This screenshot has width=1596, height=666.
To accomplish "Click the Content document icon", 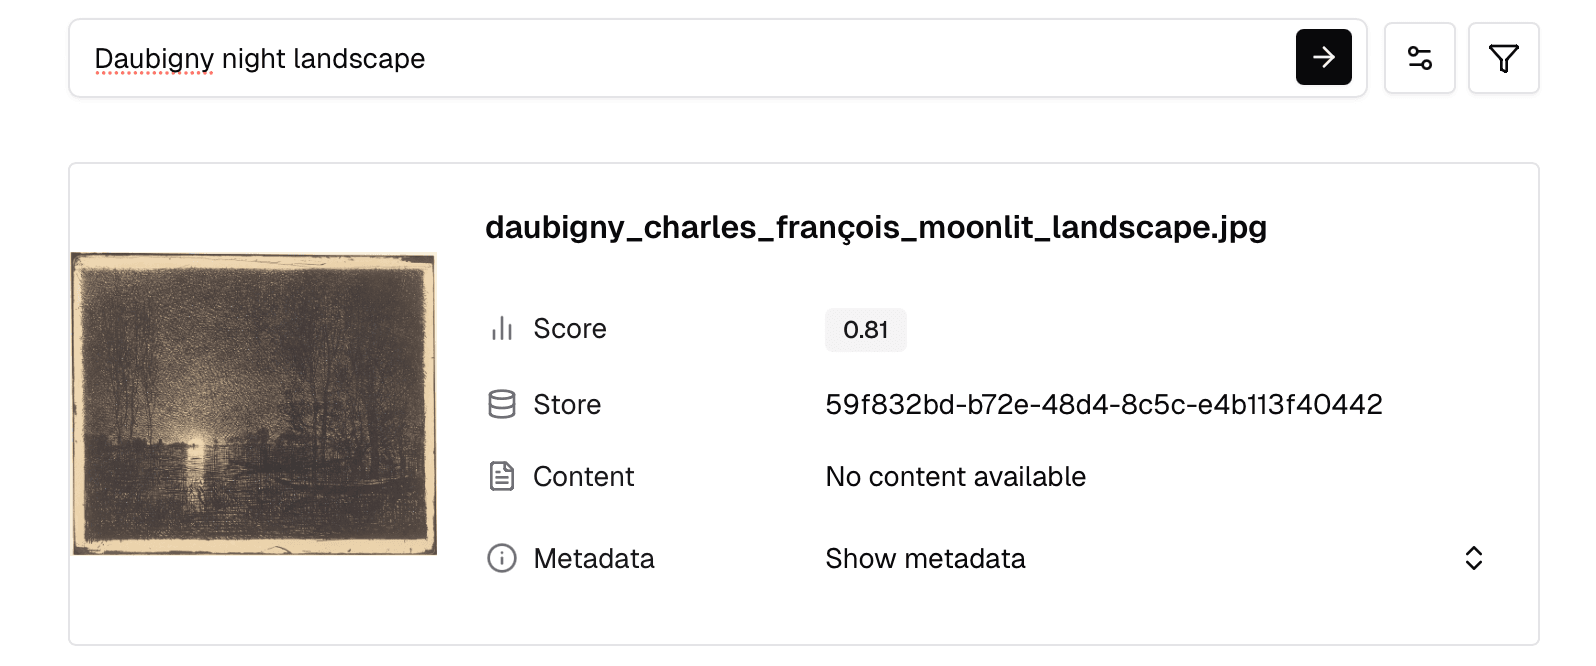I will click(502, 476).
